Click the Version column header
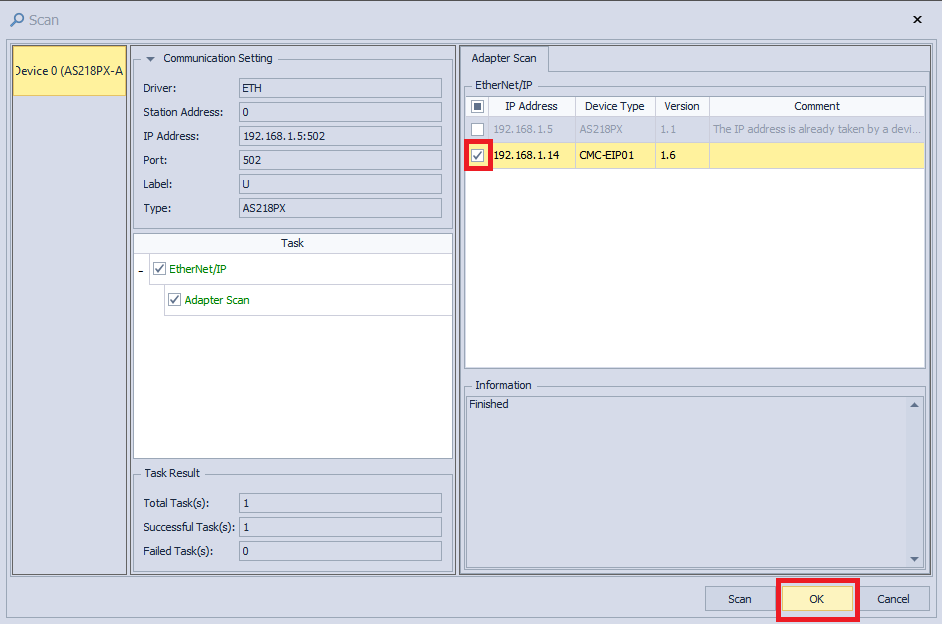944x625 pixels. click(682, 106)
